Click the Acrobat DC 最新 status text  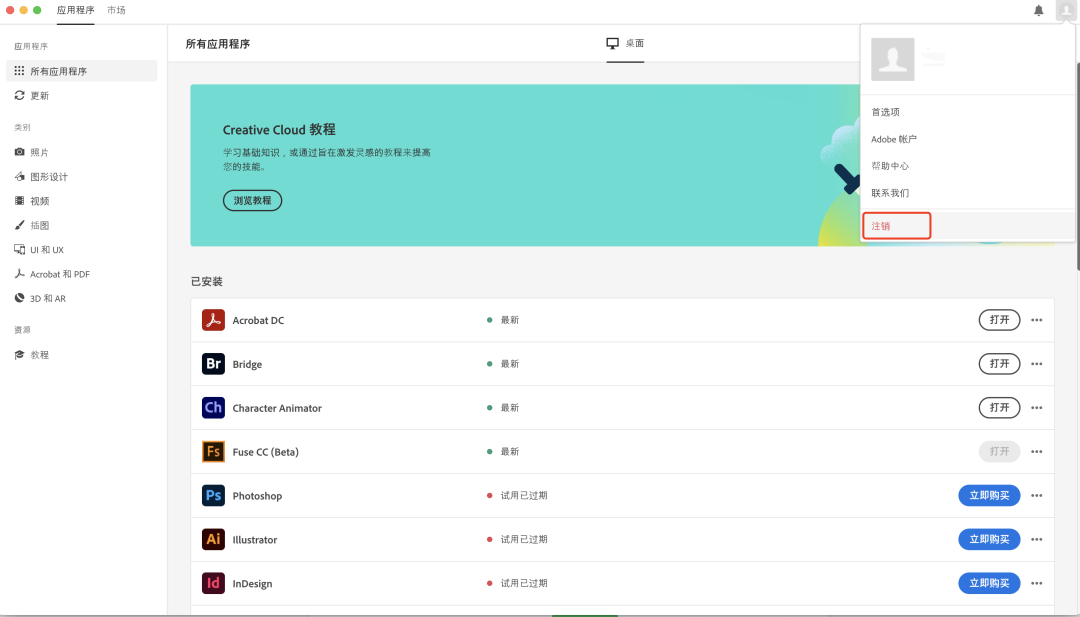coord(510,320)
